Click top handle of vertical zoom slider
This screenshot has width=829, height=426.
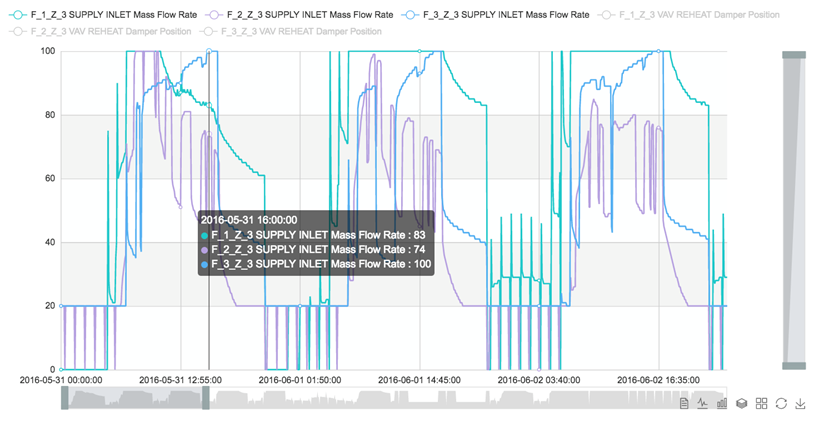794,55
